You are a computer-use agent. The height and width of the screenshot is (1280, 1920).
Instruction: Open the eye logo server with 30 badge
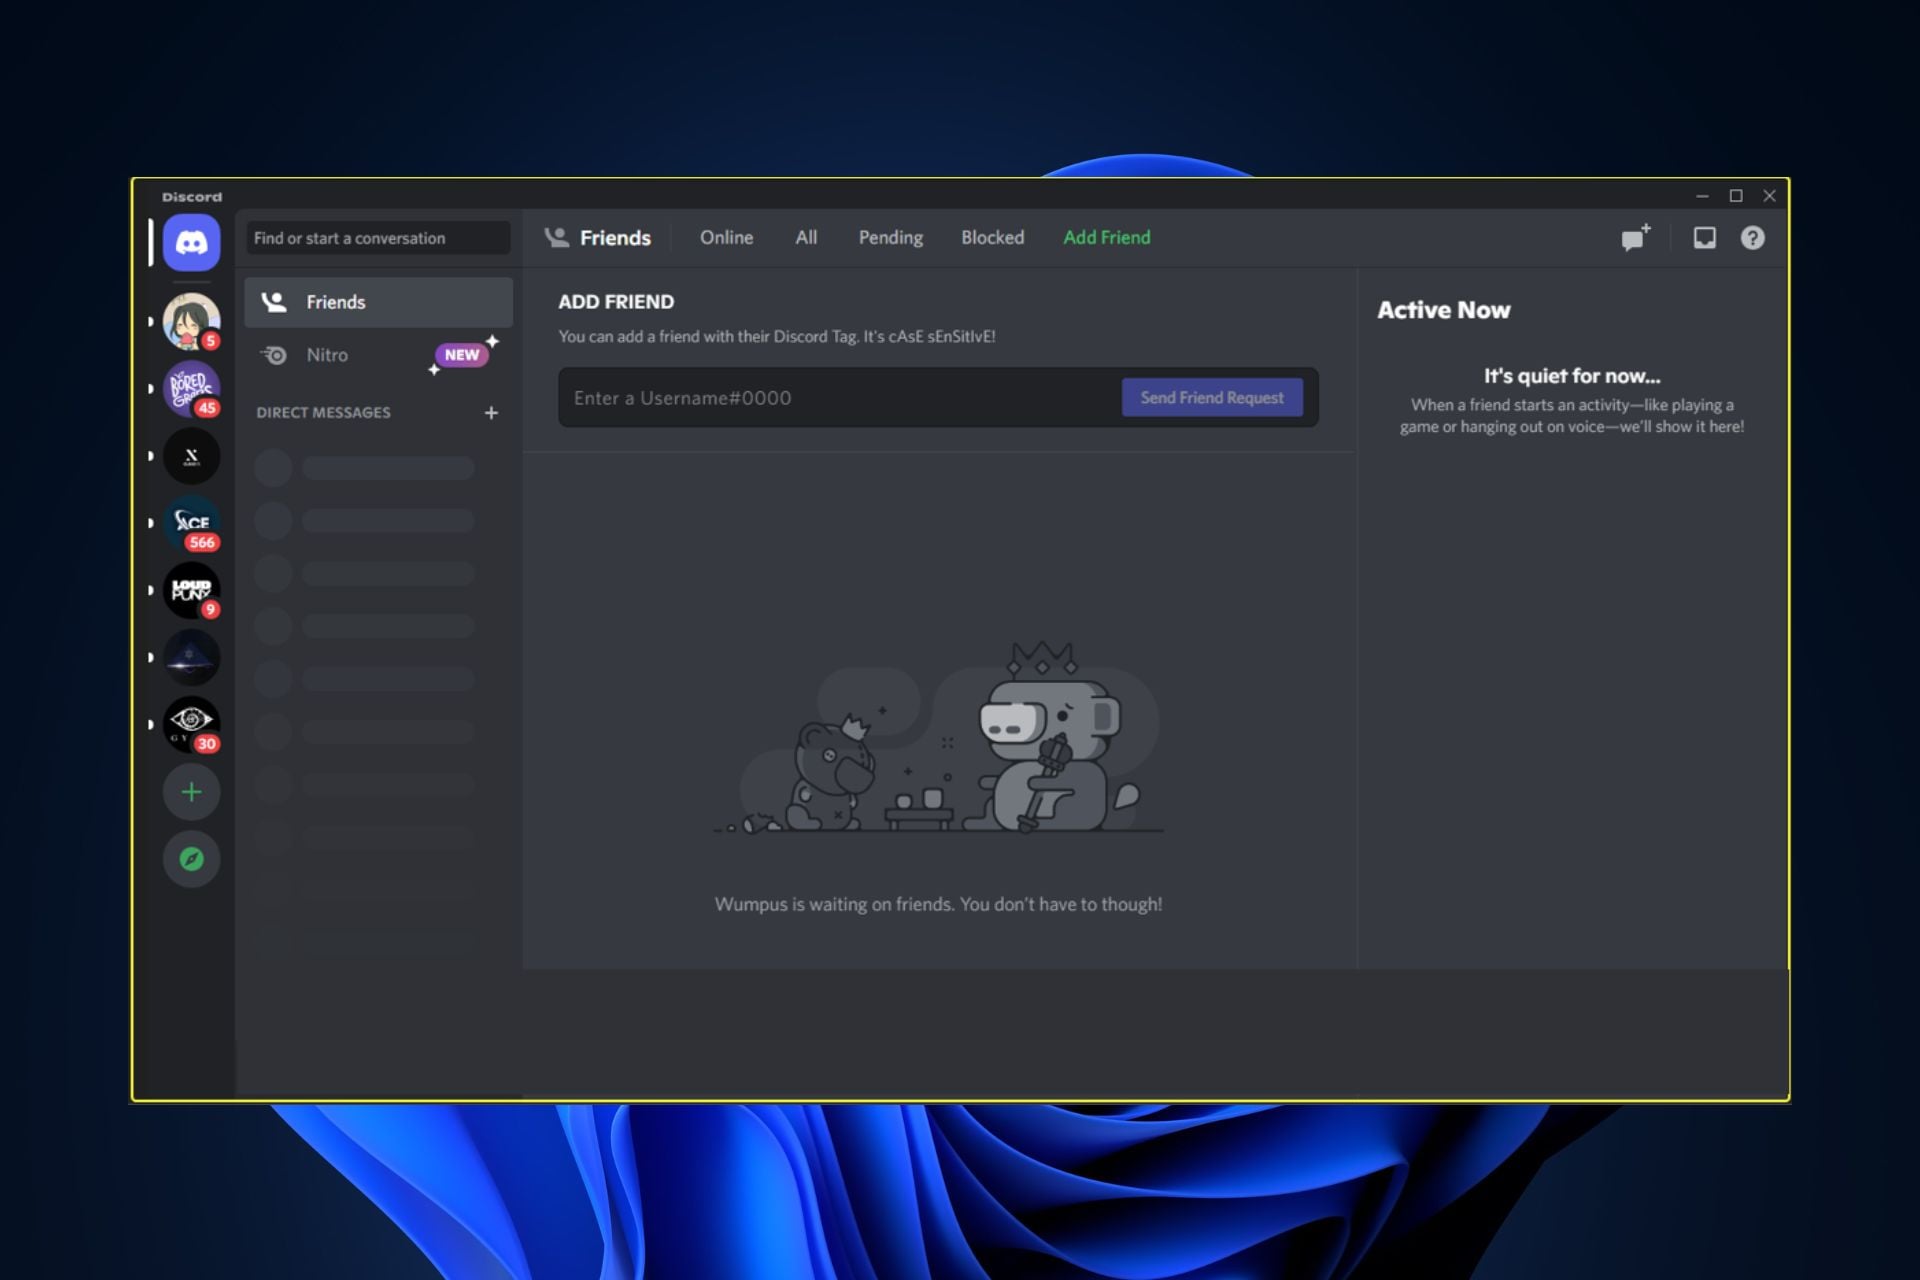pyautogui.click(x=191, y=724)
